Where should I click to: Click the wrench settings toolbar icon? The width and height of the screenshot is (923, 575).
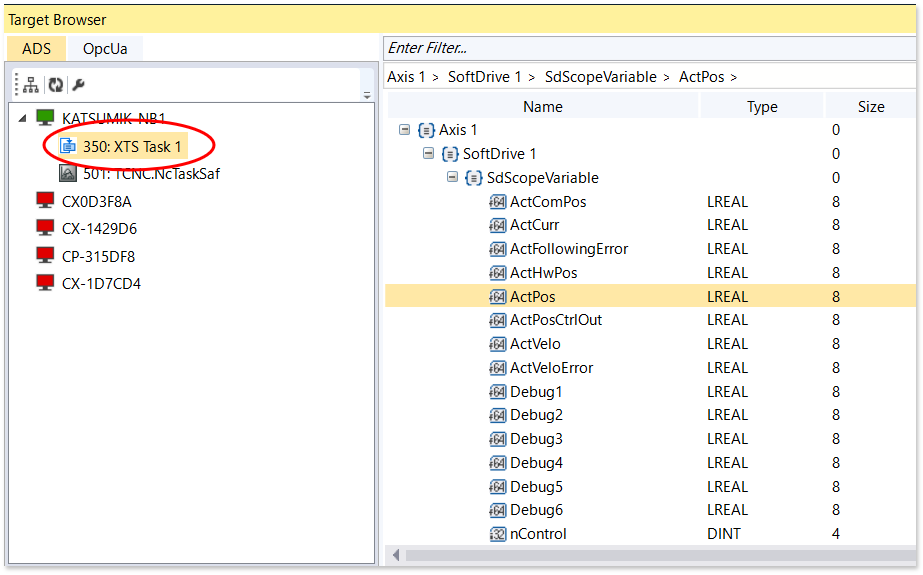click(79, 85)
